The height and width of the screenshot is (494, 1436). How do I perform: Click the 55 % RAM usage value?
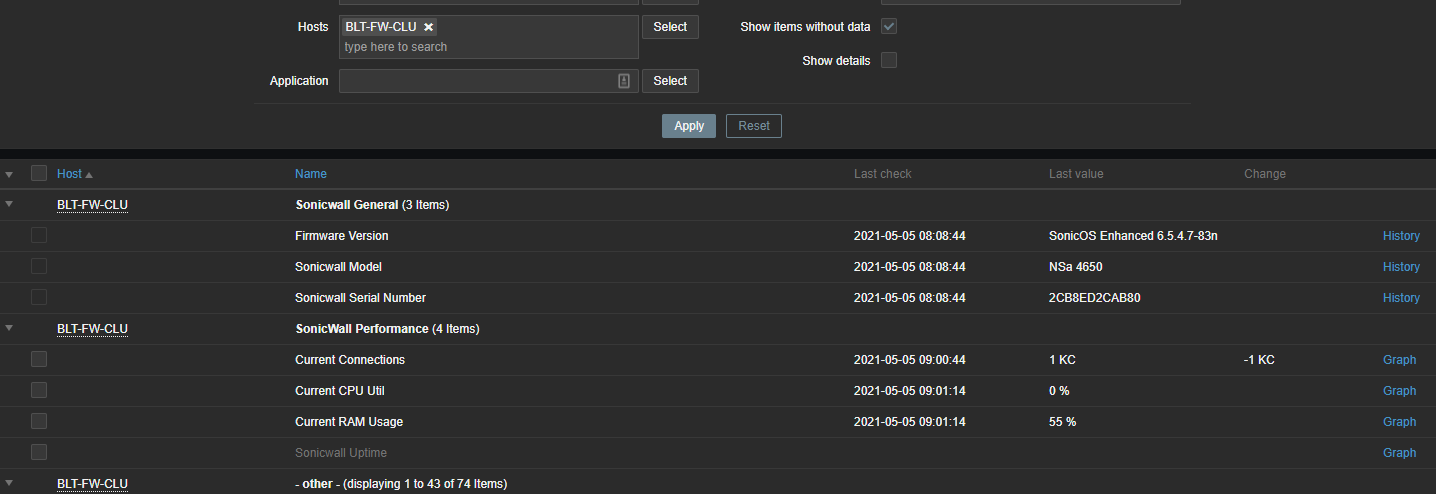click(1062, 422)
